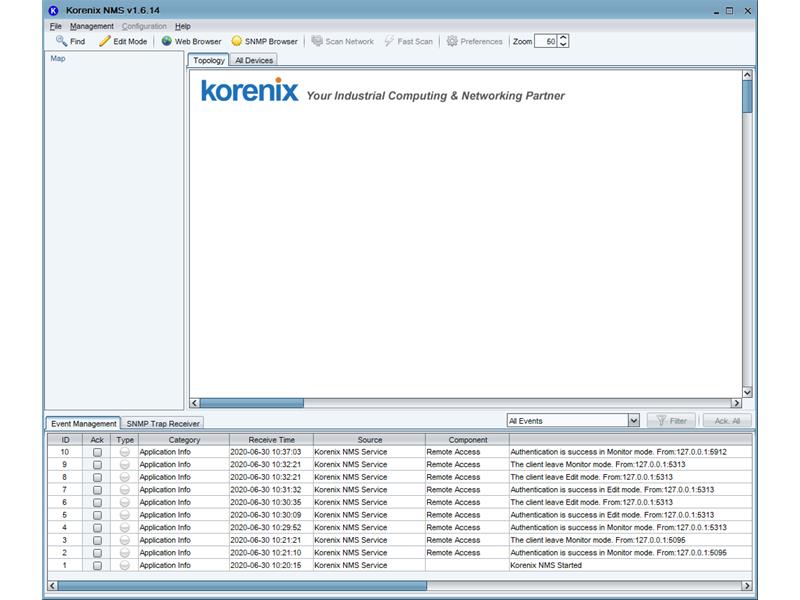This screenshot has height=600, width=800.
Task: Switch to the Topology tab
Action: coord(208,60)
